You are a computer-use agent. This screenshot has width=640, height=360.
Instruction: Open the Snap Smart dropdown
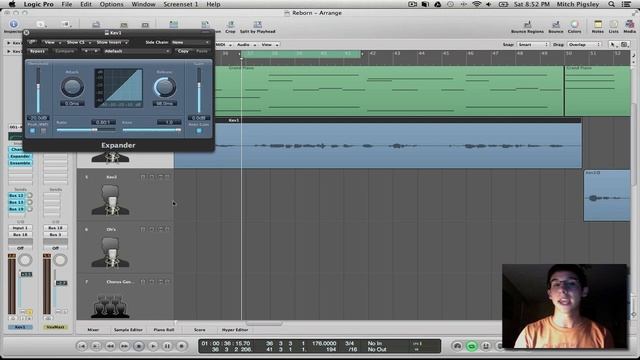tap(533, 44)
